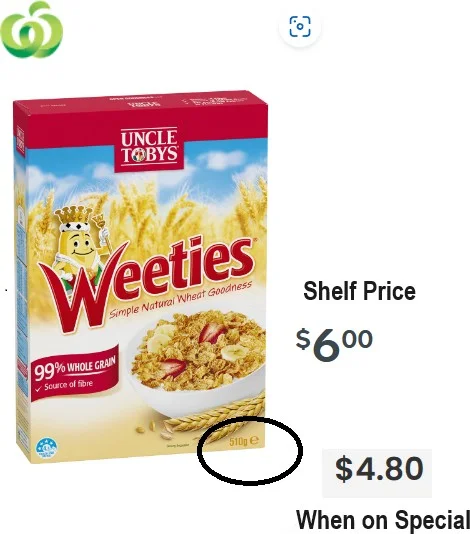This screenshot has width=470, height=534.
Task: Click the Source of fibre checkmark text
Action: pos(65,386)
